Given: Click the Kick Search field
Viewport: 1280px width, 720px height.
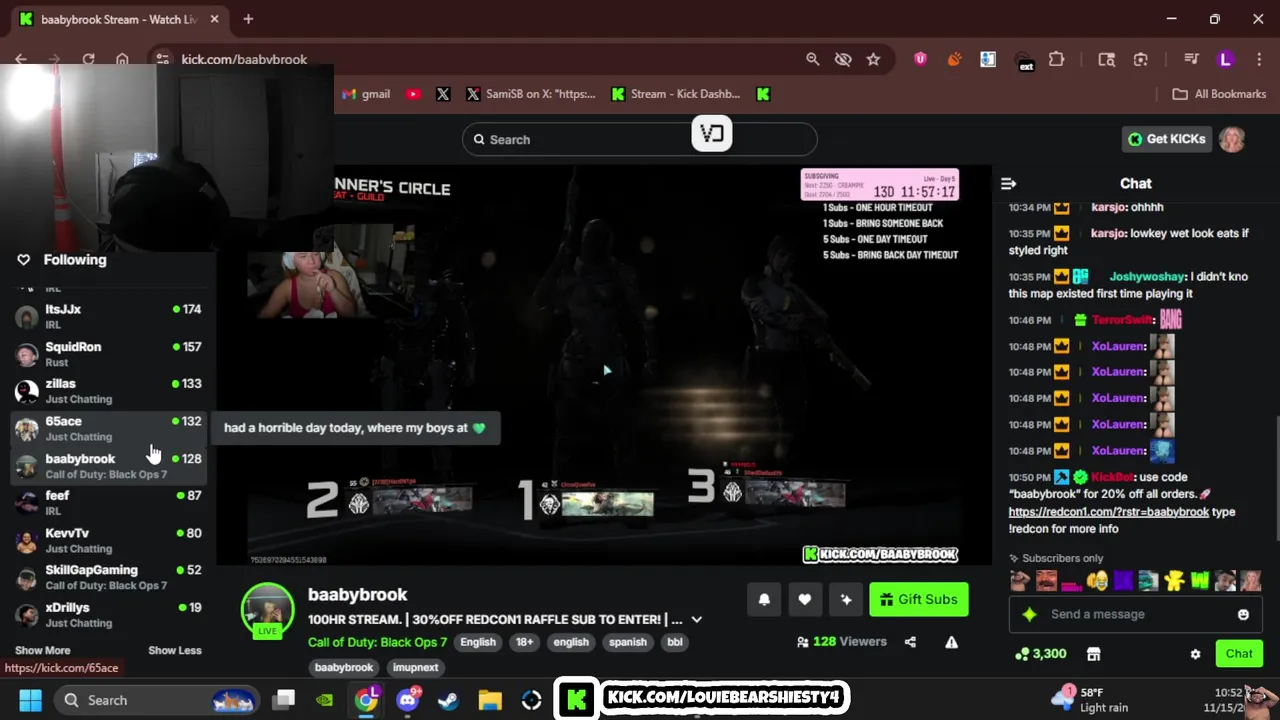Looking at the screenshot, I should point(640,139).
